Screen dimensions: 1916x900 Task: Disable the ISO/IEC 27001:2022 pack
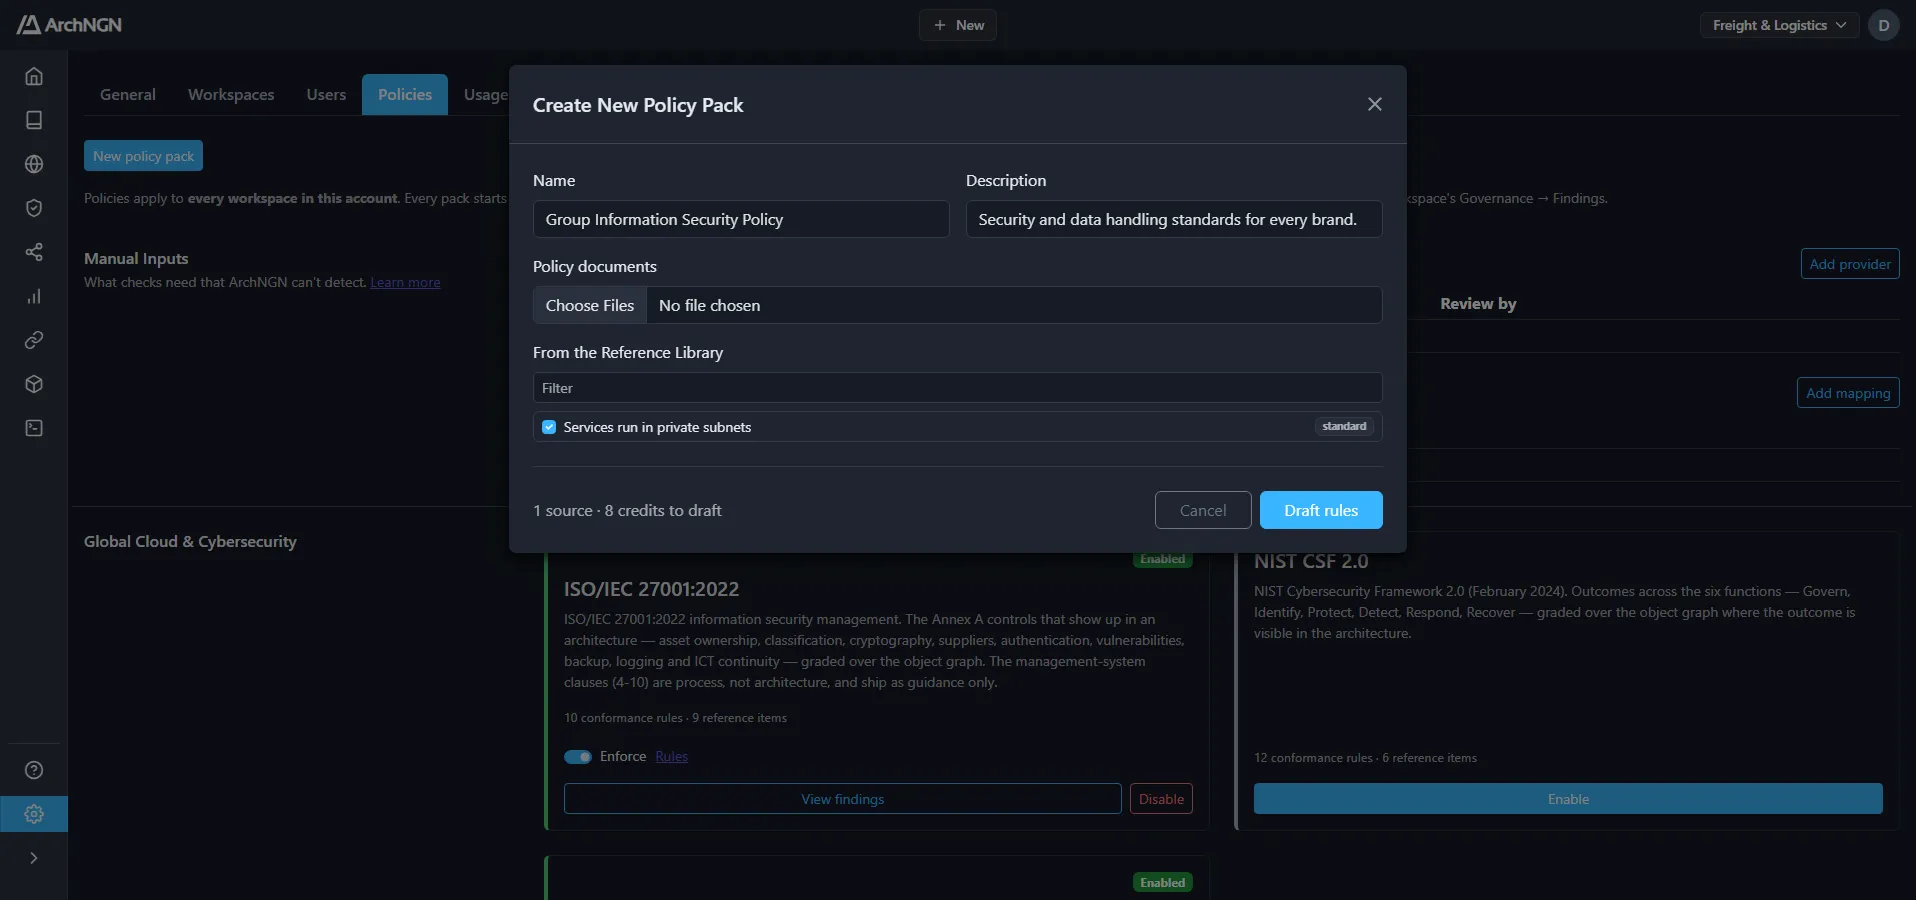(1161, 799)
